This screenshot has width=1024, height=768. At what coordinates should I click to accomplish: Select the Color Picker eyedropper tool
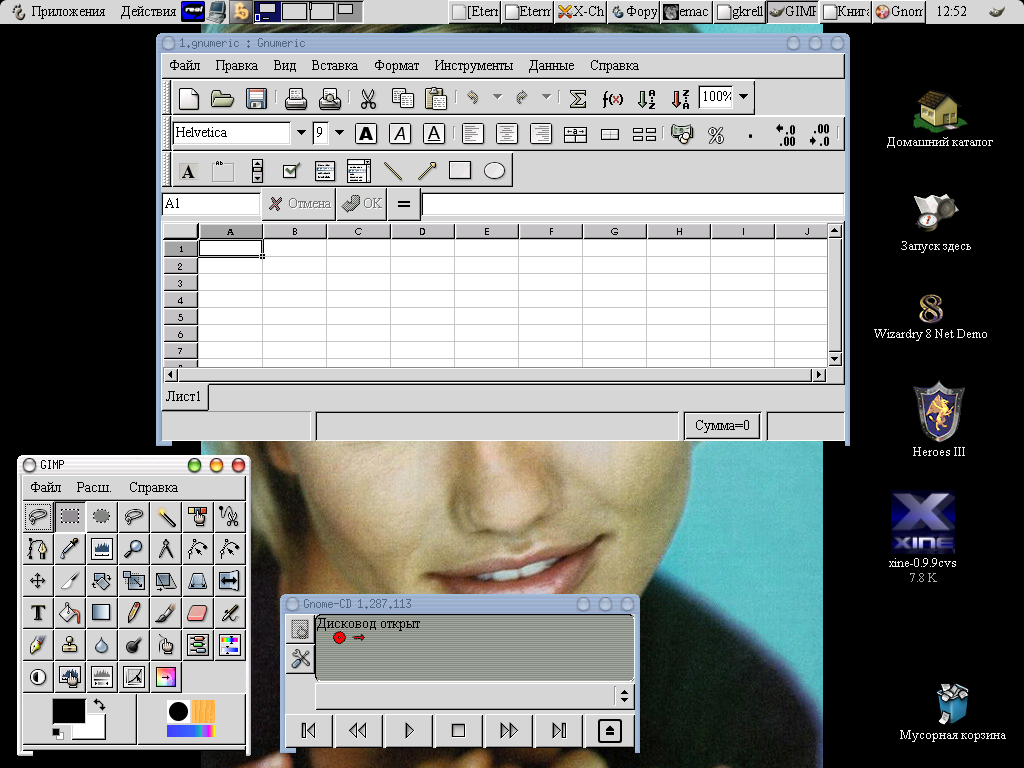[70, 547]
